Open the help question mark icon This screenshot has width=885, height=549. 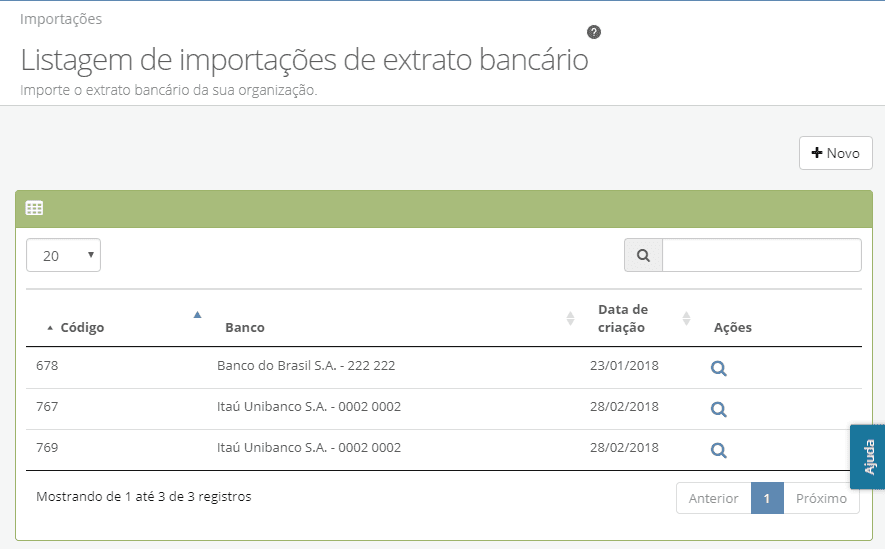pyautogui.click(x=594, y=32)
